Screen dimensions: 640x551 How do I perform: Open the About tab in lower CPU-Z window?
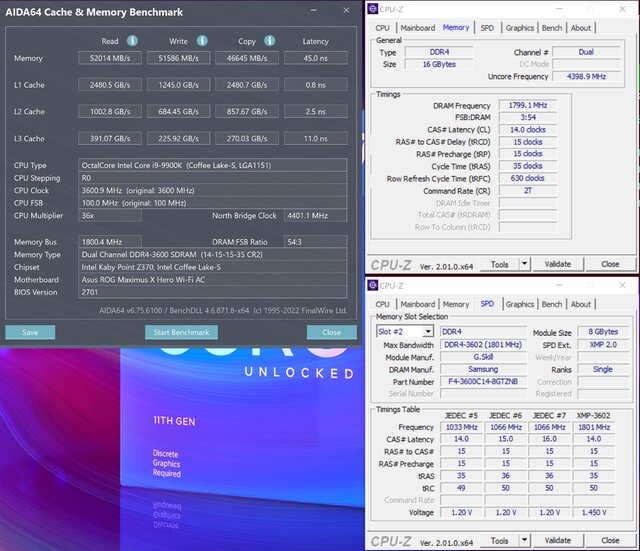pyautogui.click(x=580, y=304)
